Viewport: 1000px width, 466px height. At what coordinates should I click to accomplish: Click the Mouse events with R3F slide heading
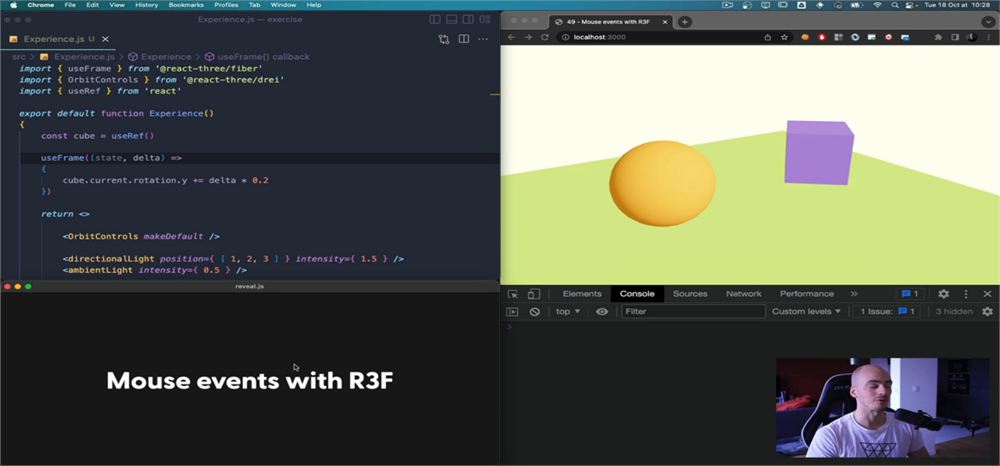pos(249,381)
